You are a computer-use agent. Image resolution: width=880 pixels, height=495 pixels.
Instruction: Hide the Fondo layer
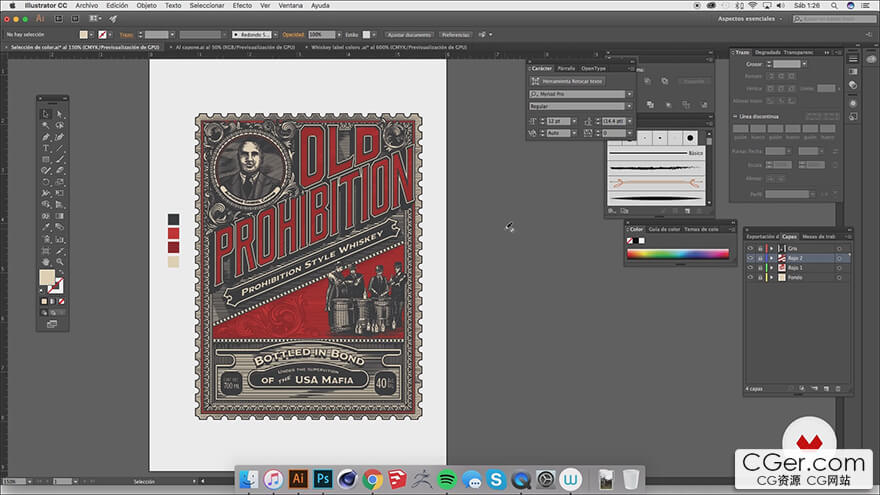click(750, 278)
